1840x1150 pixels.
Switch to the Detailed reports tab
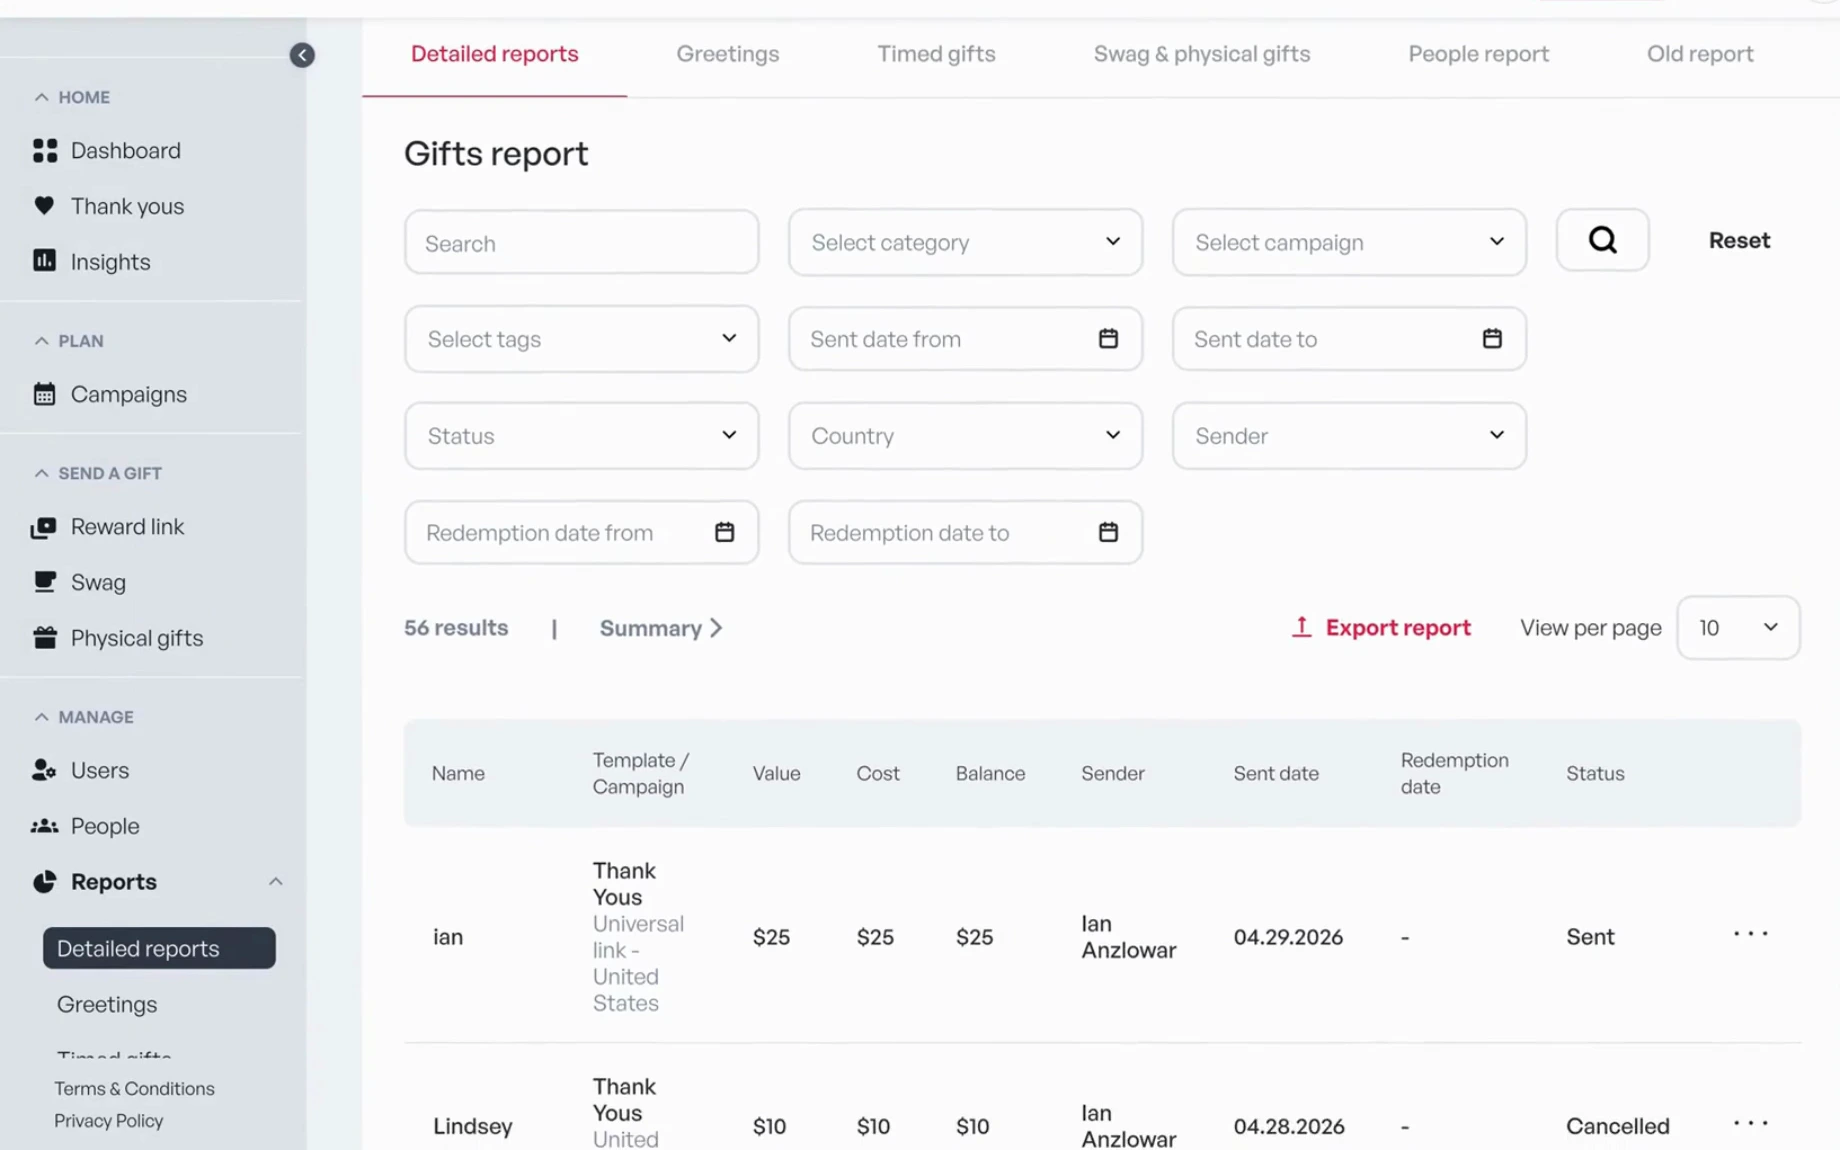point(494,54)
